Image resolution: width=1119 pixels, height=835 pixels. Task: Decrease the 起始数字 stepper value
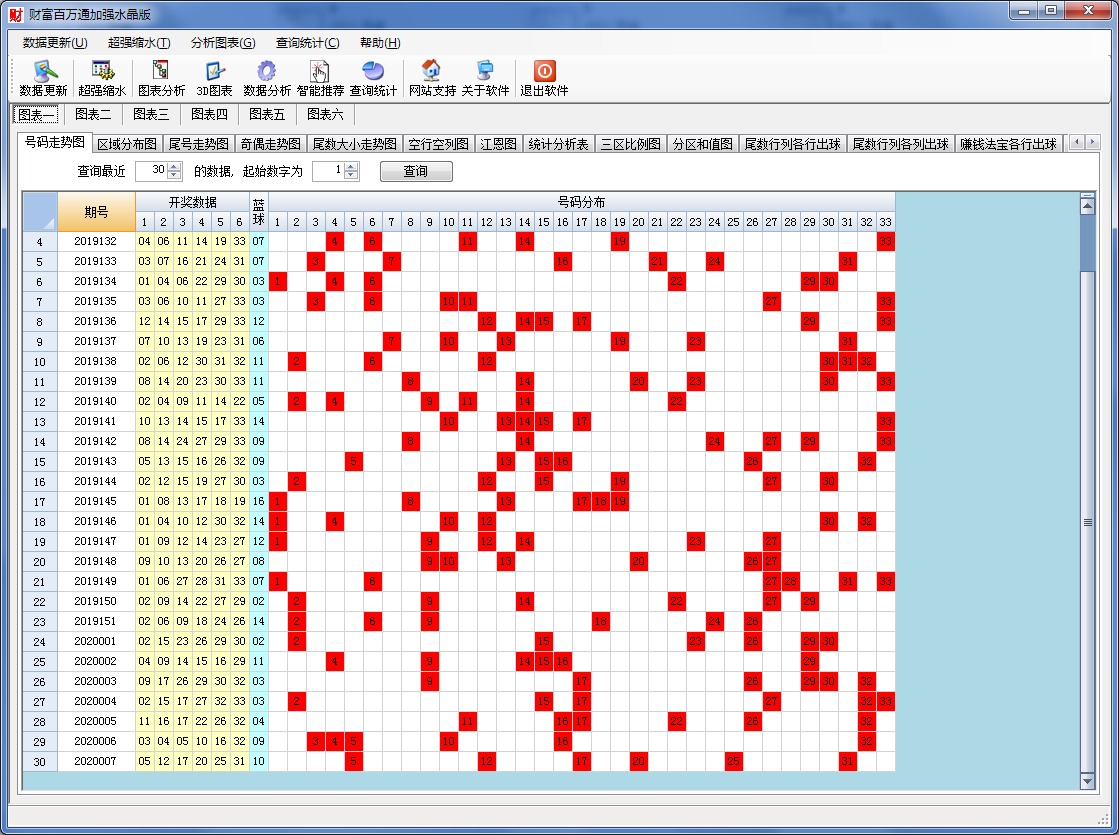point(351,176)
